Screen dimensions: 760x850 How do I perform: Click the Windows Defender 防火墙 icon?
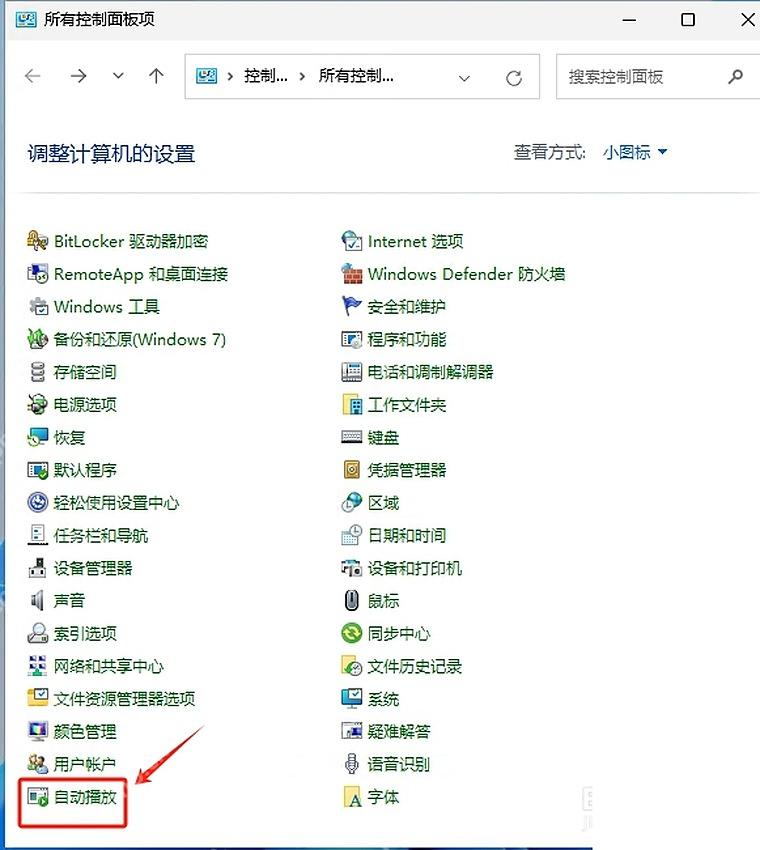tap(351, 274)
